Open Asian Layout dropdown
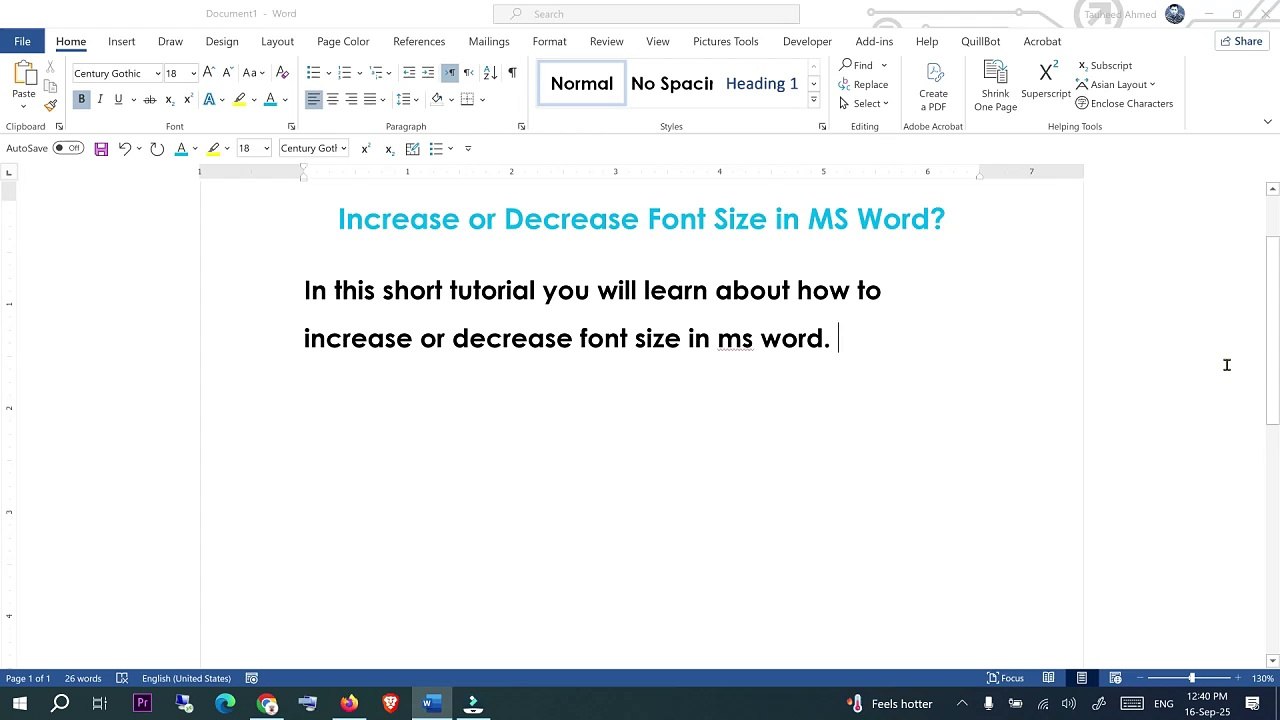 (1116, 84)
